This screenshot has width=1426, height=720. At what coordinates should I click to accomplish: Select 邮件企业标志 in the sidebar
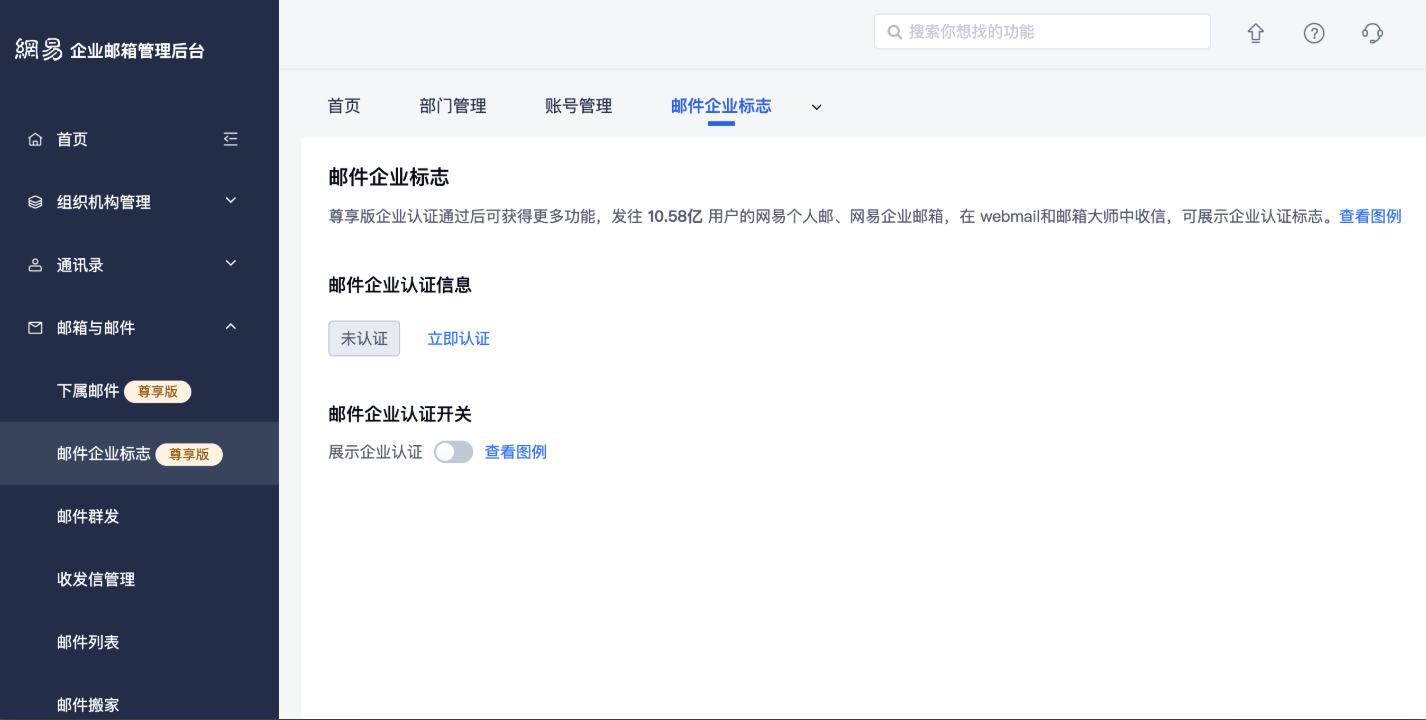(139, 454)
